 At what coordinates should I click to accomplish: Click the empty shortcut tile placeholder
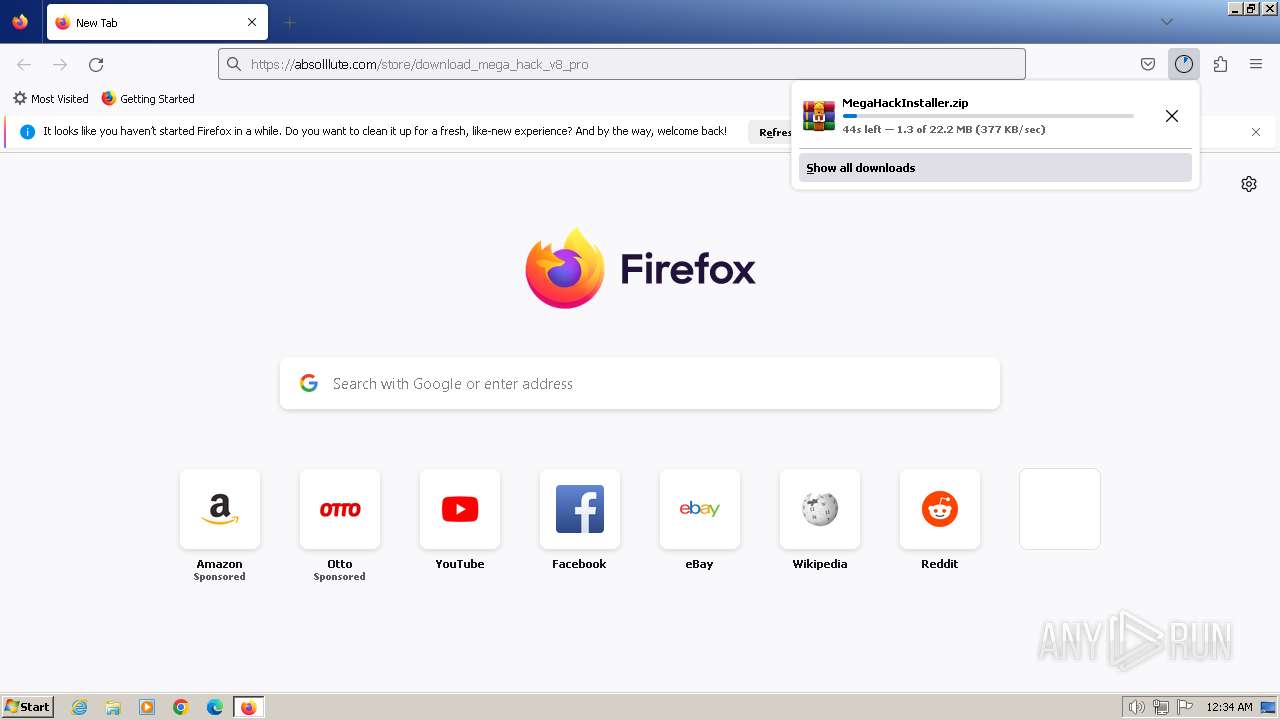click(1060, 509)
